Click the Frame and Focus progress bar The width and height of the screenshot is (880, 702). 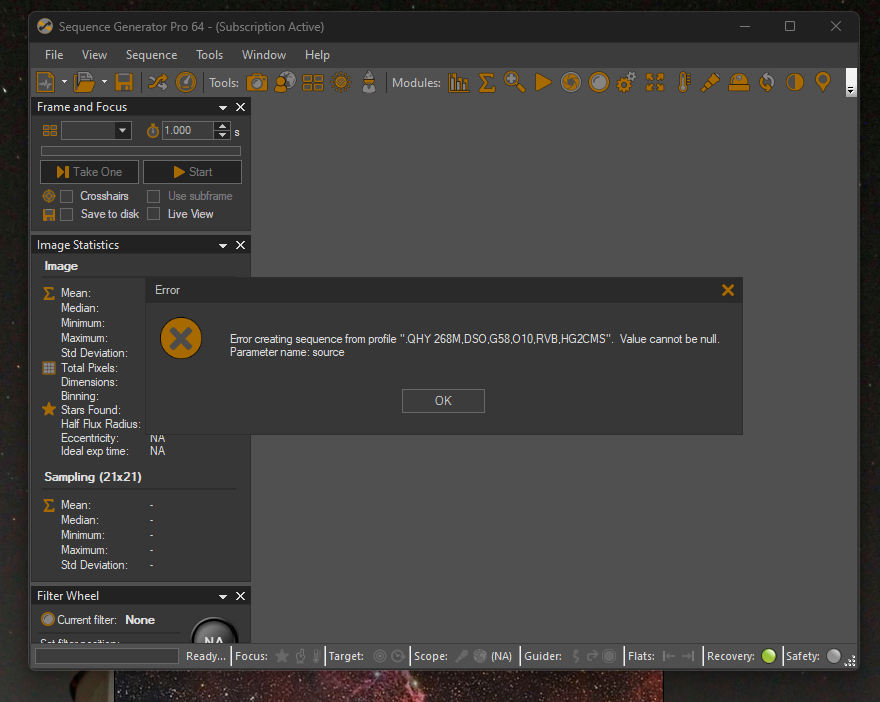pyautogui.click(x=141, y=151)
